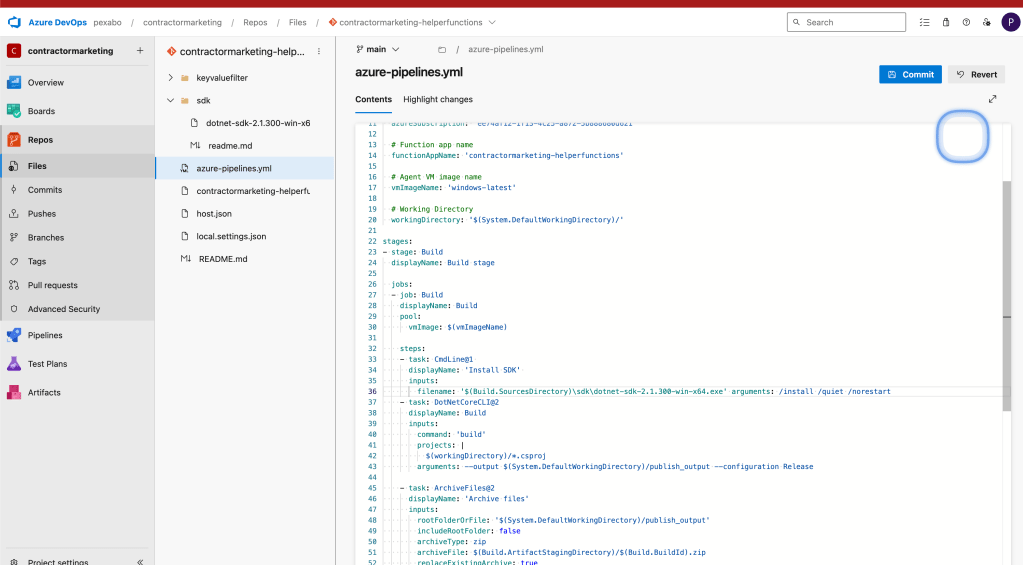Open Advanced Security in Repos submenu
1023x565 pixels.
(x=78, y=309)
